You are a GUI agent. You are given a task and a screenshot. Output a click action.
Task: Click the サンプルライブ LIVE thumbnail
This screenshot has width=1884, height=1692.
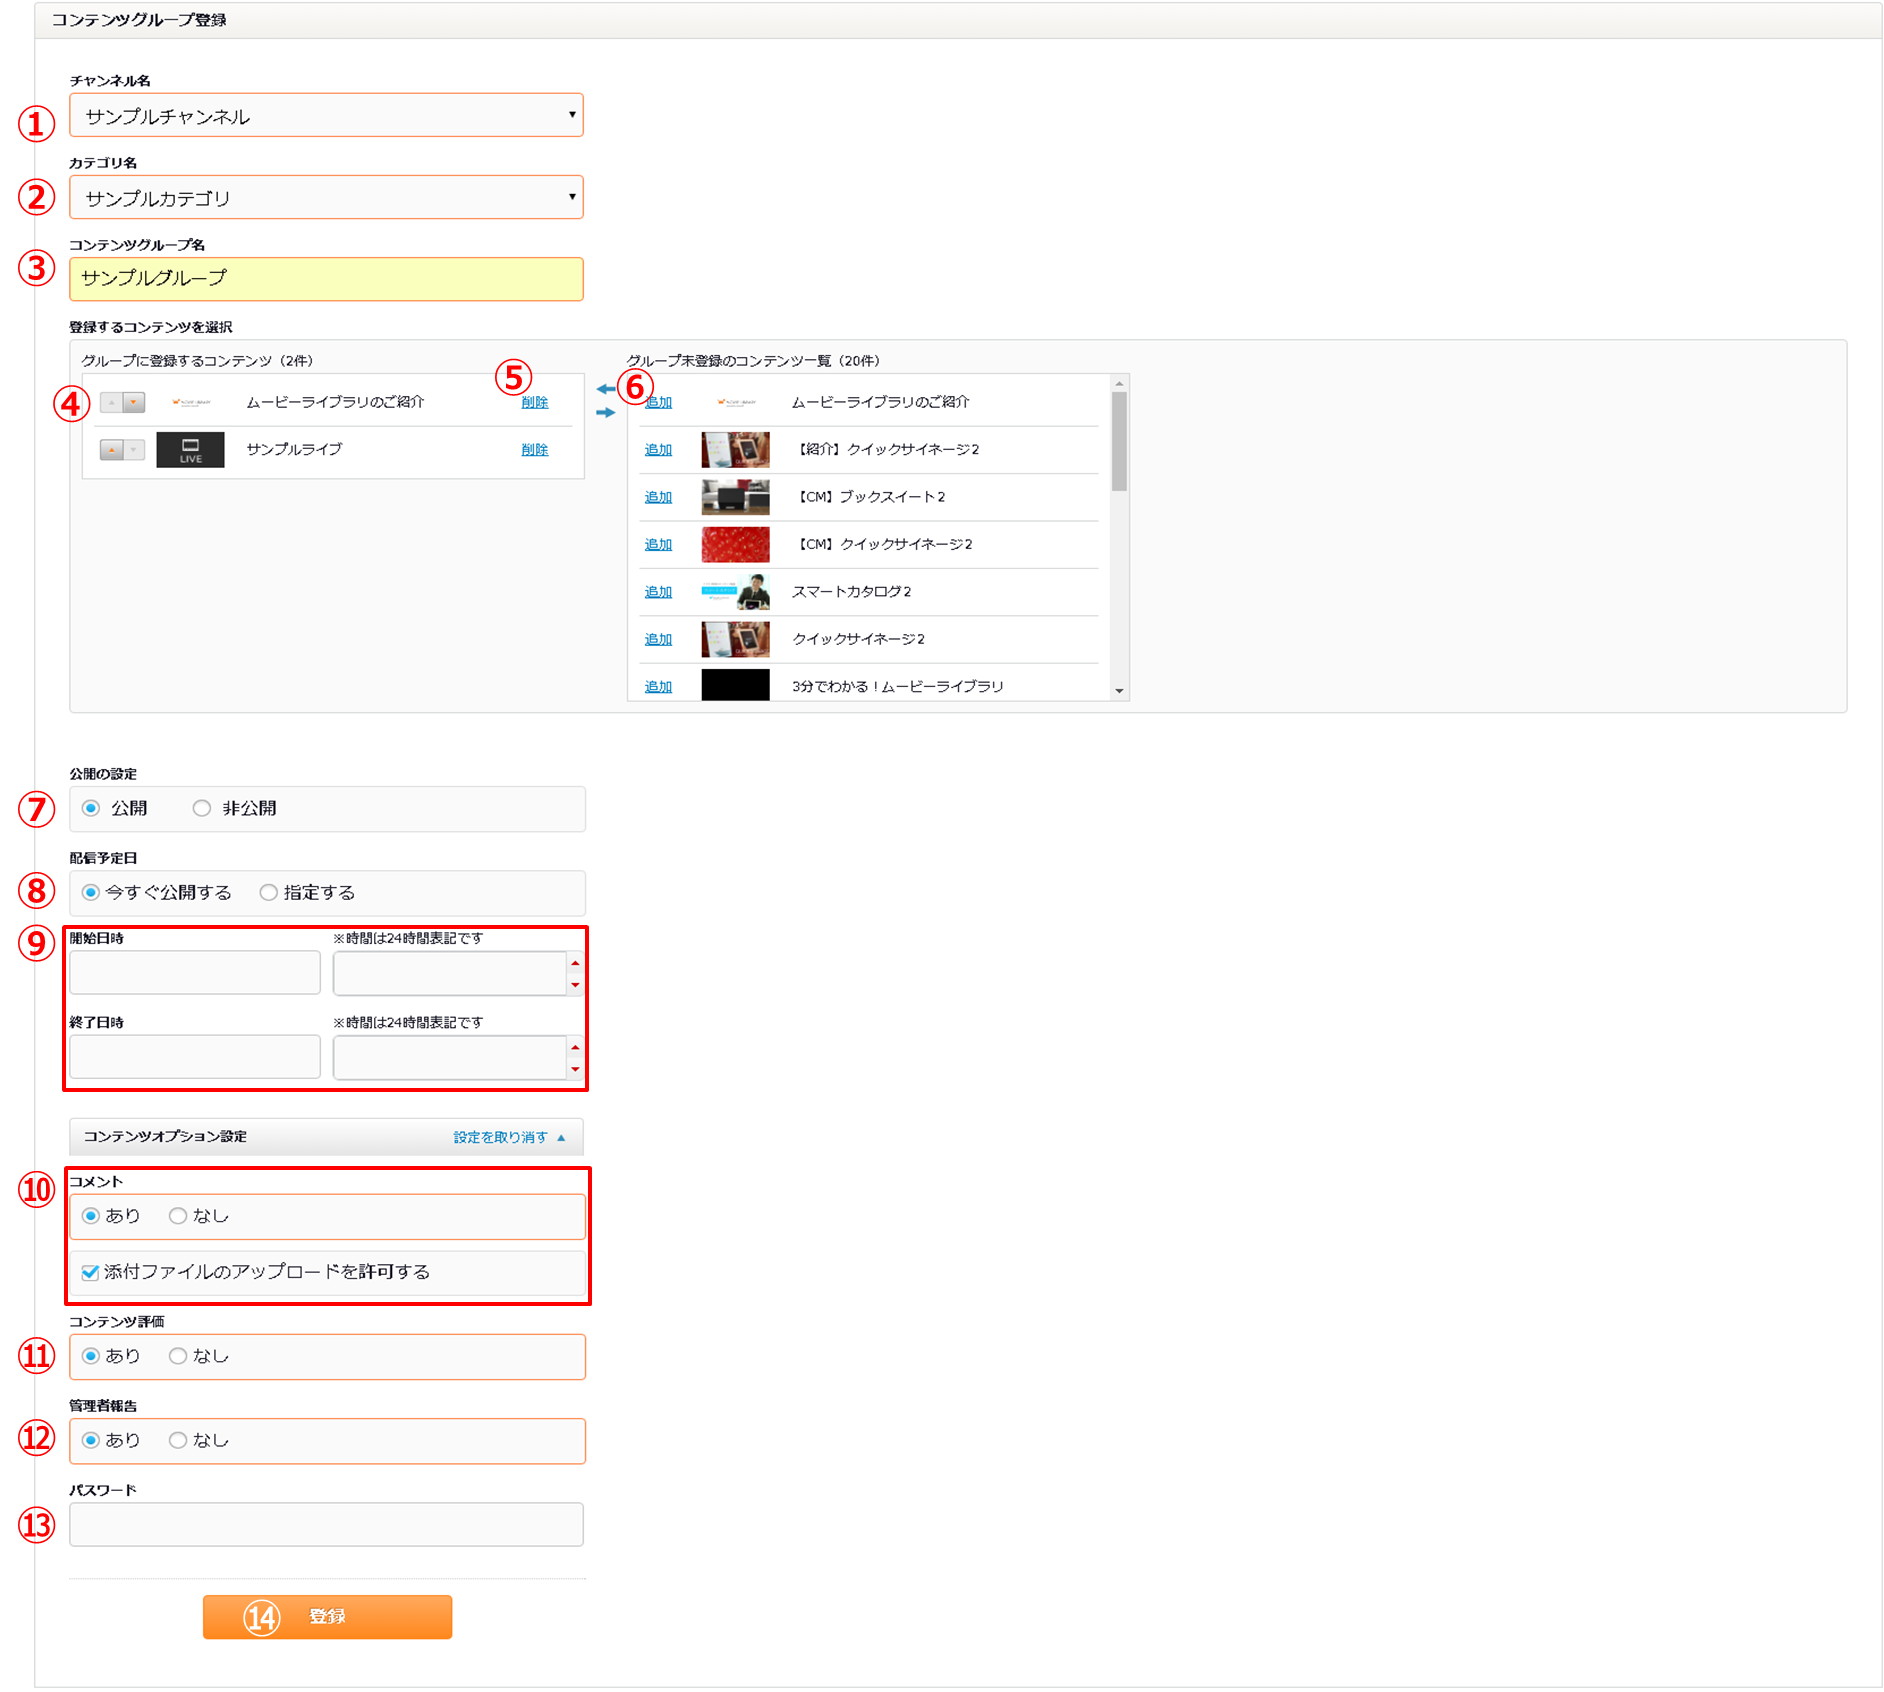[190, 450]
